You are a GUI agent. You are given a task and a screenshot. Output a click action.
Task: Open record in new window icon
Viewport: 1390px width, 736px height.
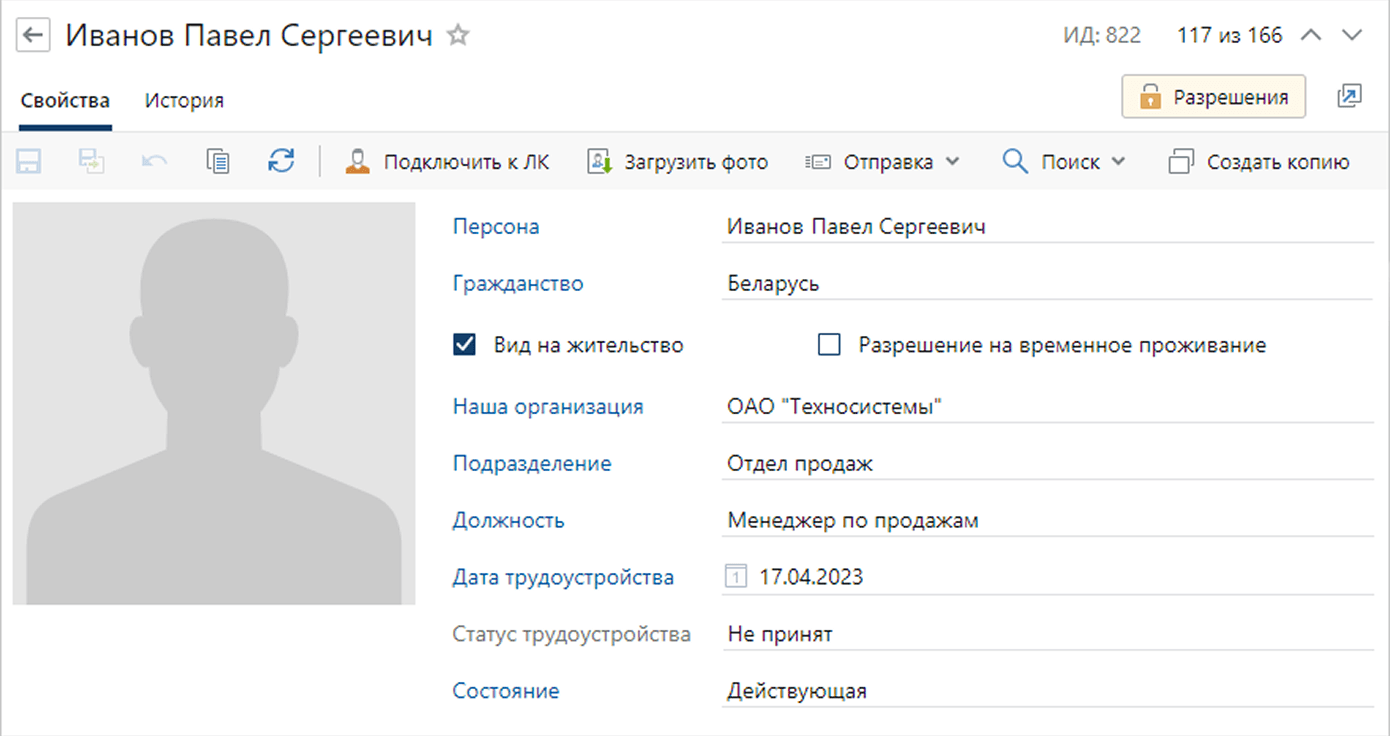[x=1349, y=97]
